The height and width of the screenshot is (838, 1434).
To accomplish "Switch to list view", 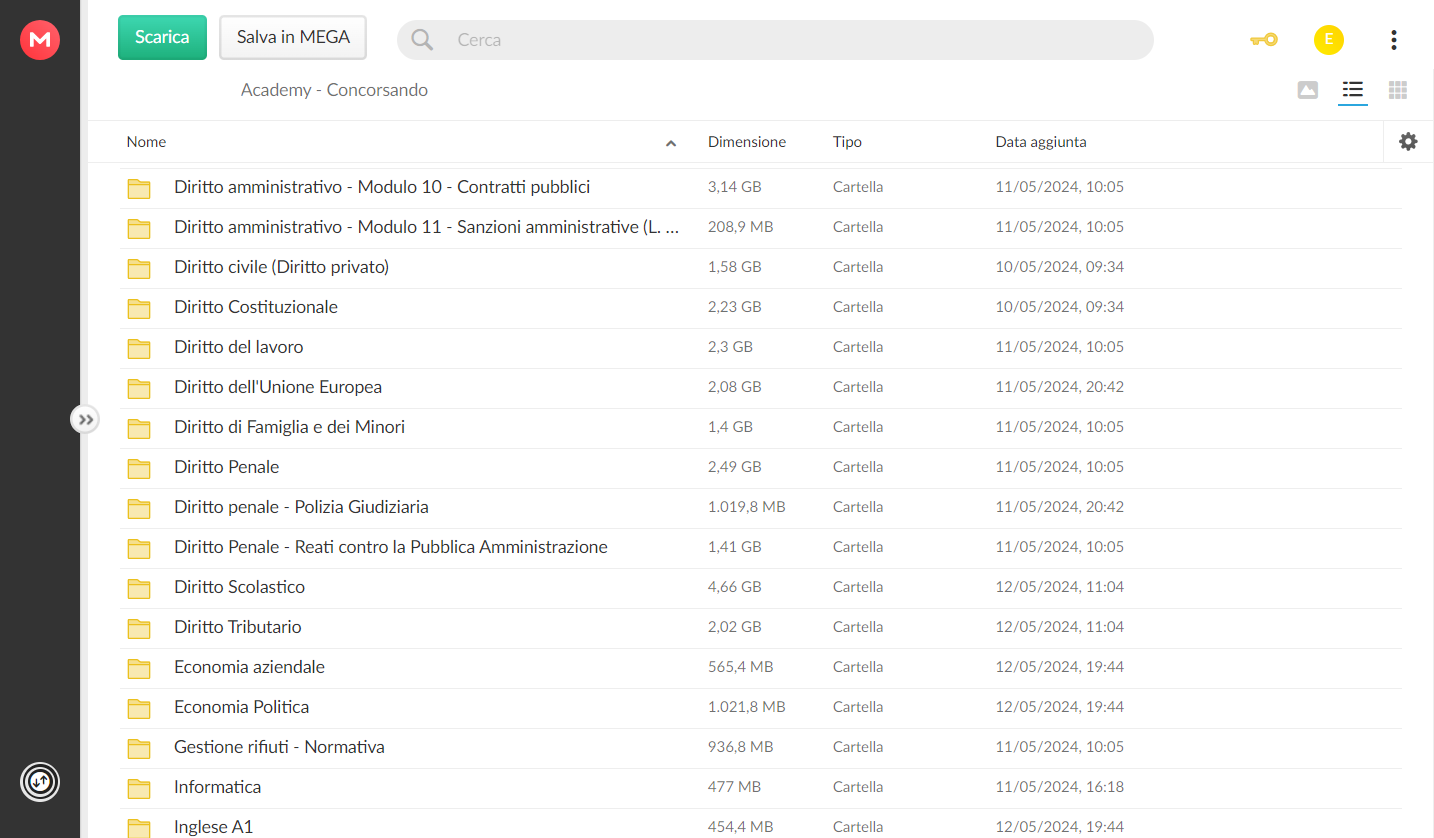I will [x=1353, y=90].
